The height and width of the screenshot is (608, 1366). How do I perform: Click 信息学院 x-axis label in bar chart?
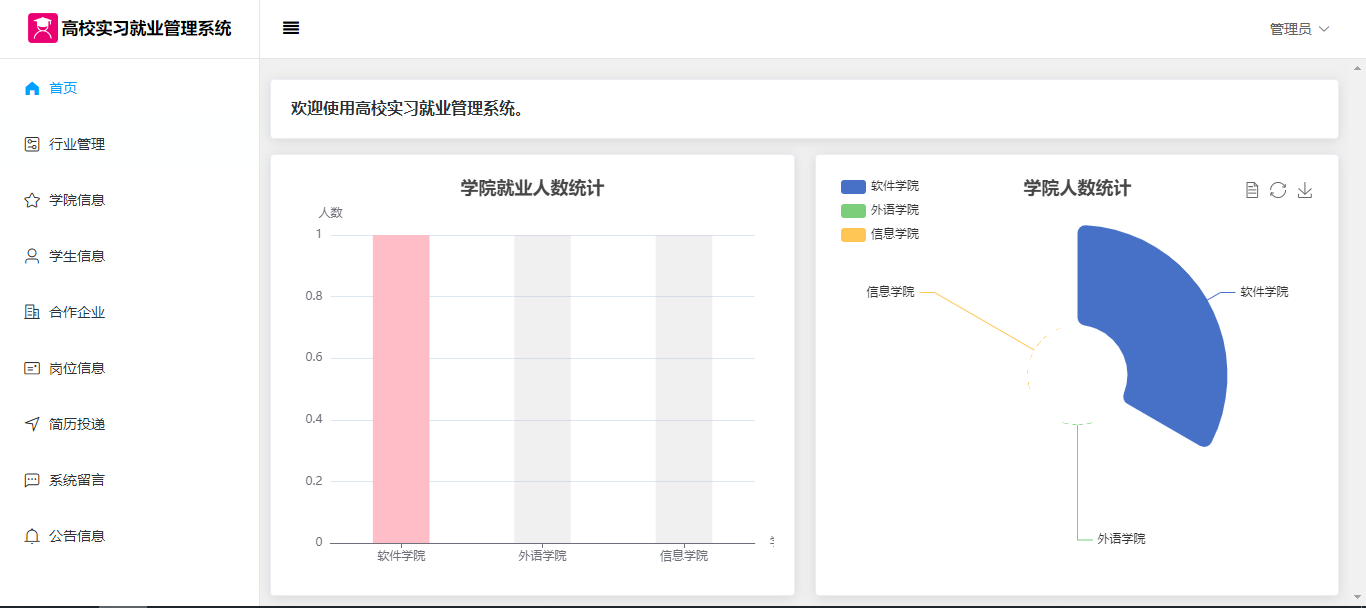[x=684, y=556]
